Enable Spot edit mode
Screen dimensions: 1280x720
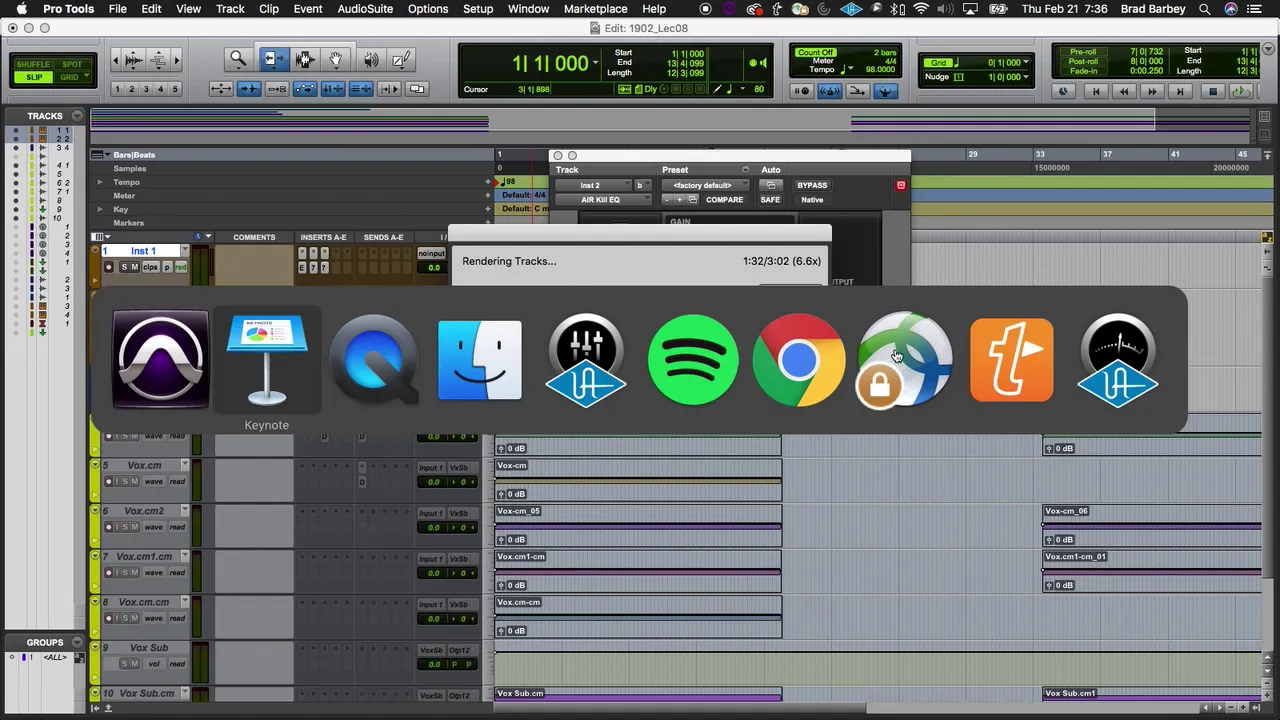point(72,64)
